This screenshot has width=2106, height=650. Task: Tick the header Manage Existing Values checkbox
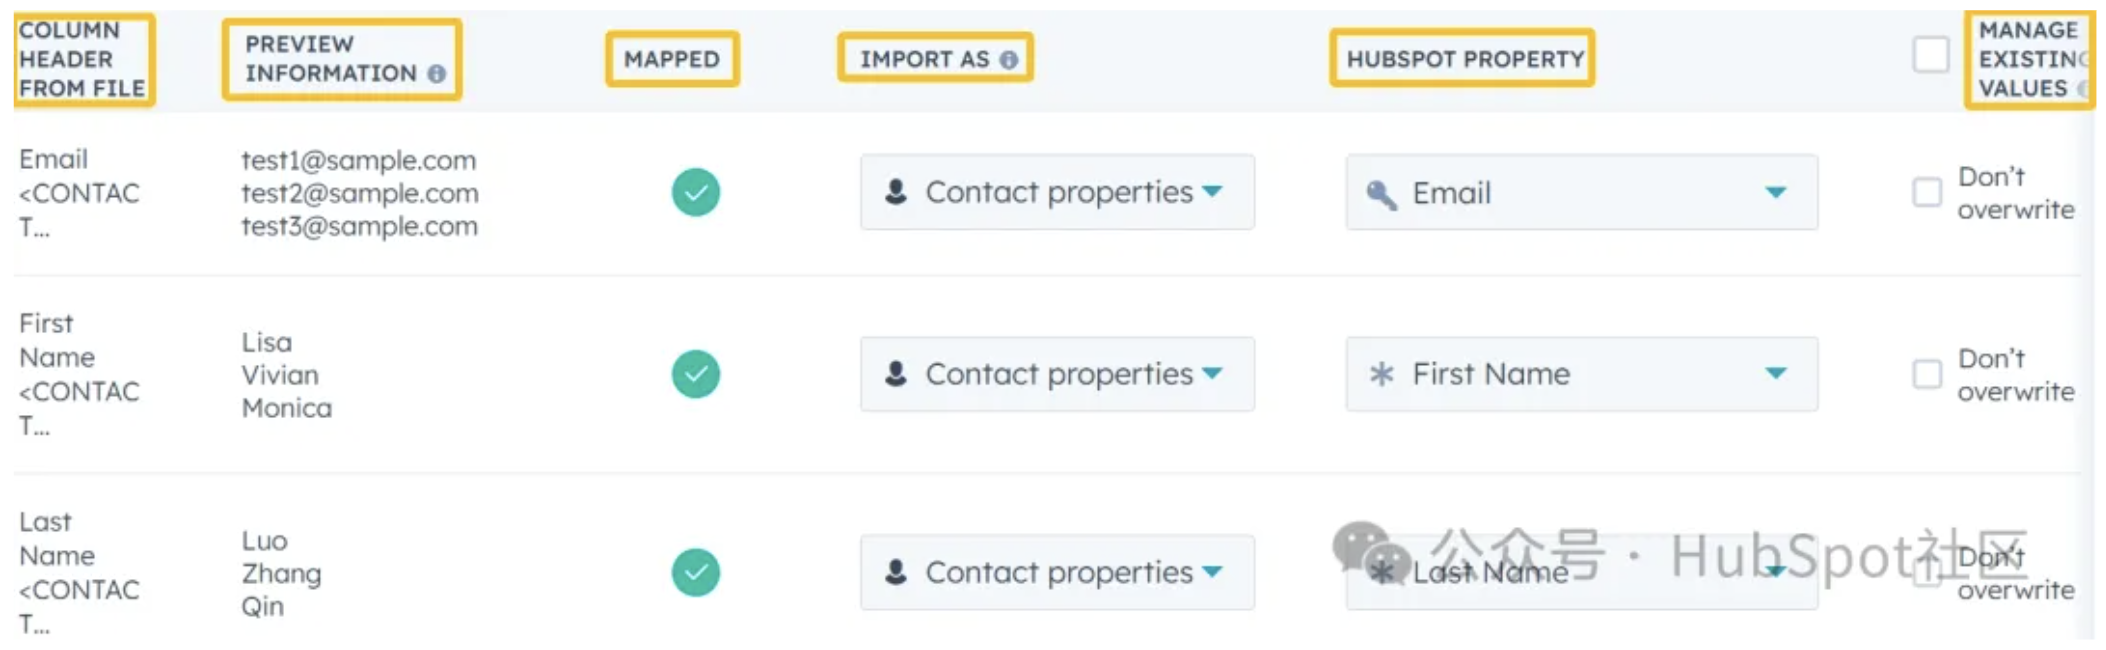pyautogui.click(x=1931, y=54)
